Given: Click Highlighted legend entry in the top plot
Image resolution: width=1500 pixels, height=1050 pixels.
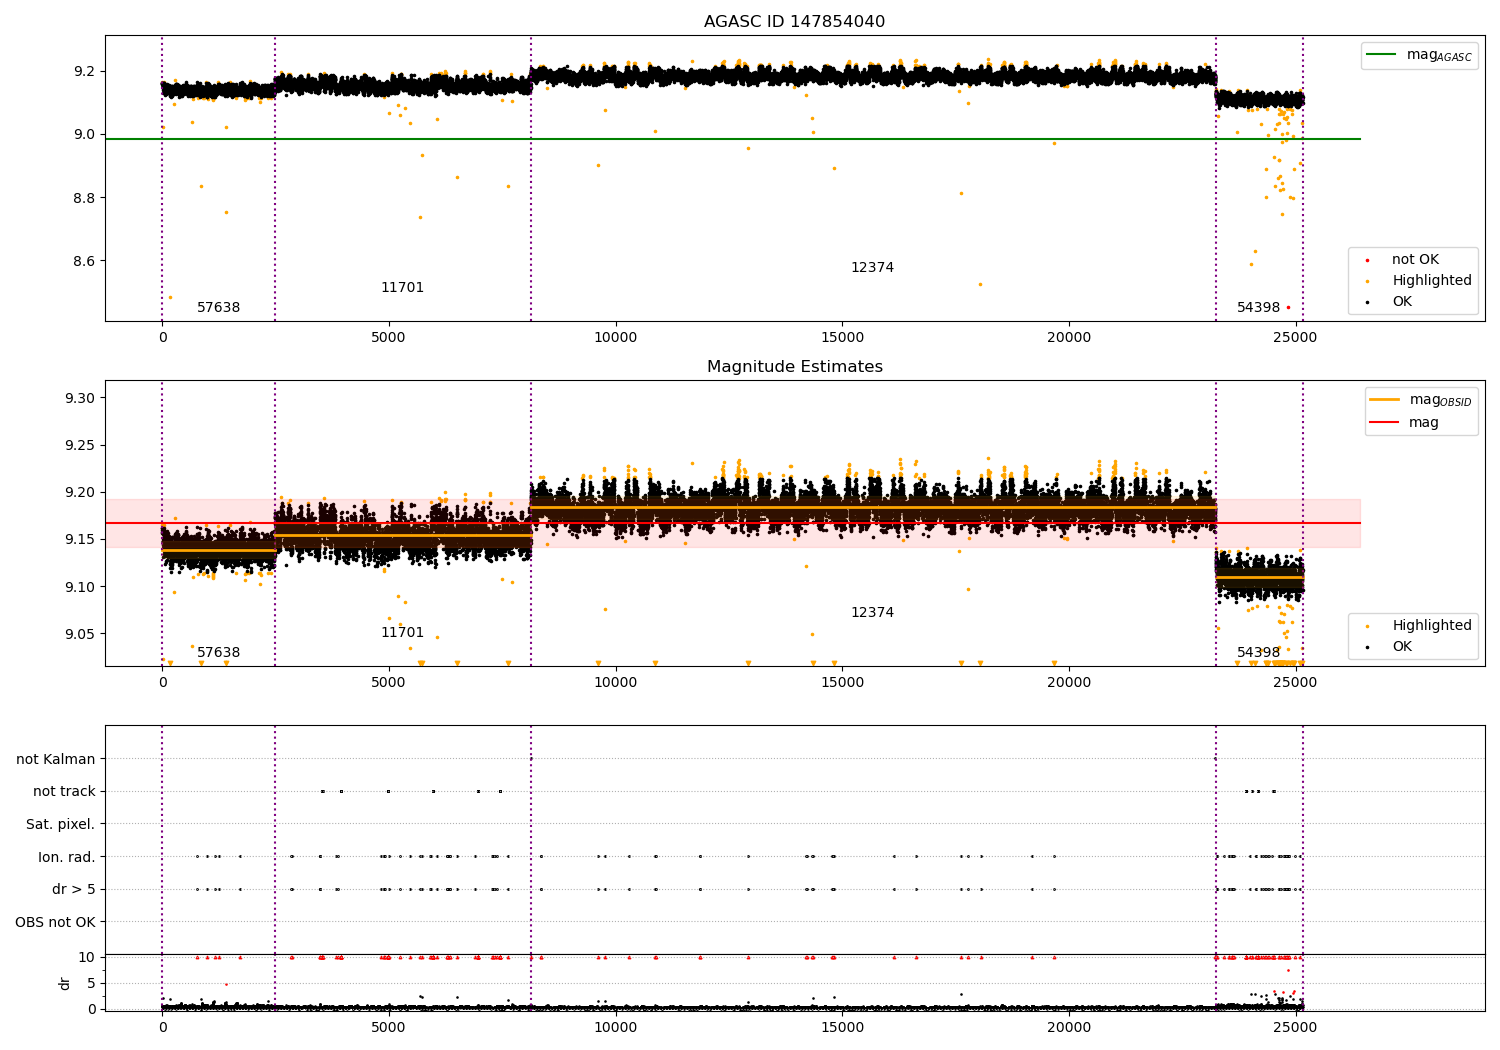Looking at the screenshot, I should point(1419,281).
